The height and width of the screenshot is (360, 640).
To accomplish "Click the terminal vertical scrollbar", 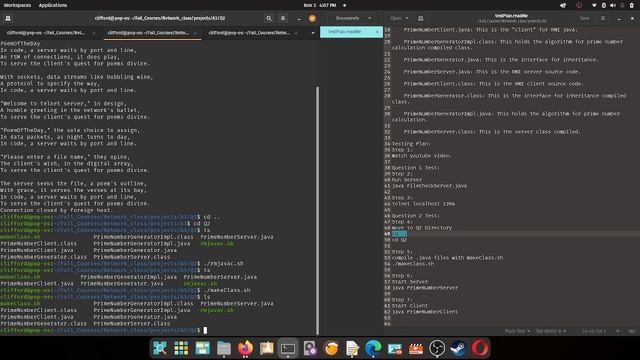I will coord(317,210).
